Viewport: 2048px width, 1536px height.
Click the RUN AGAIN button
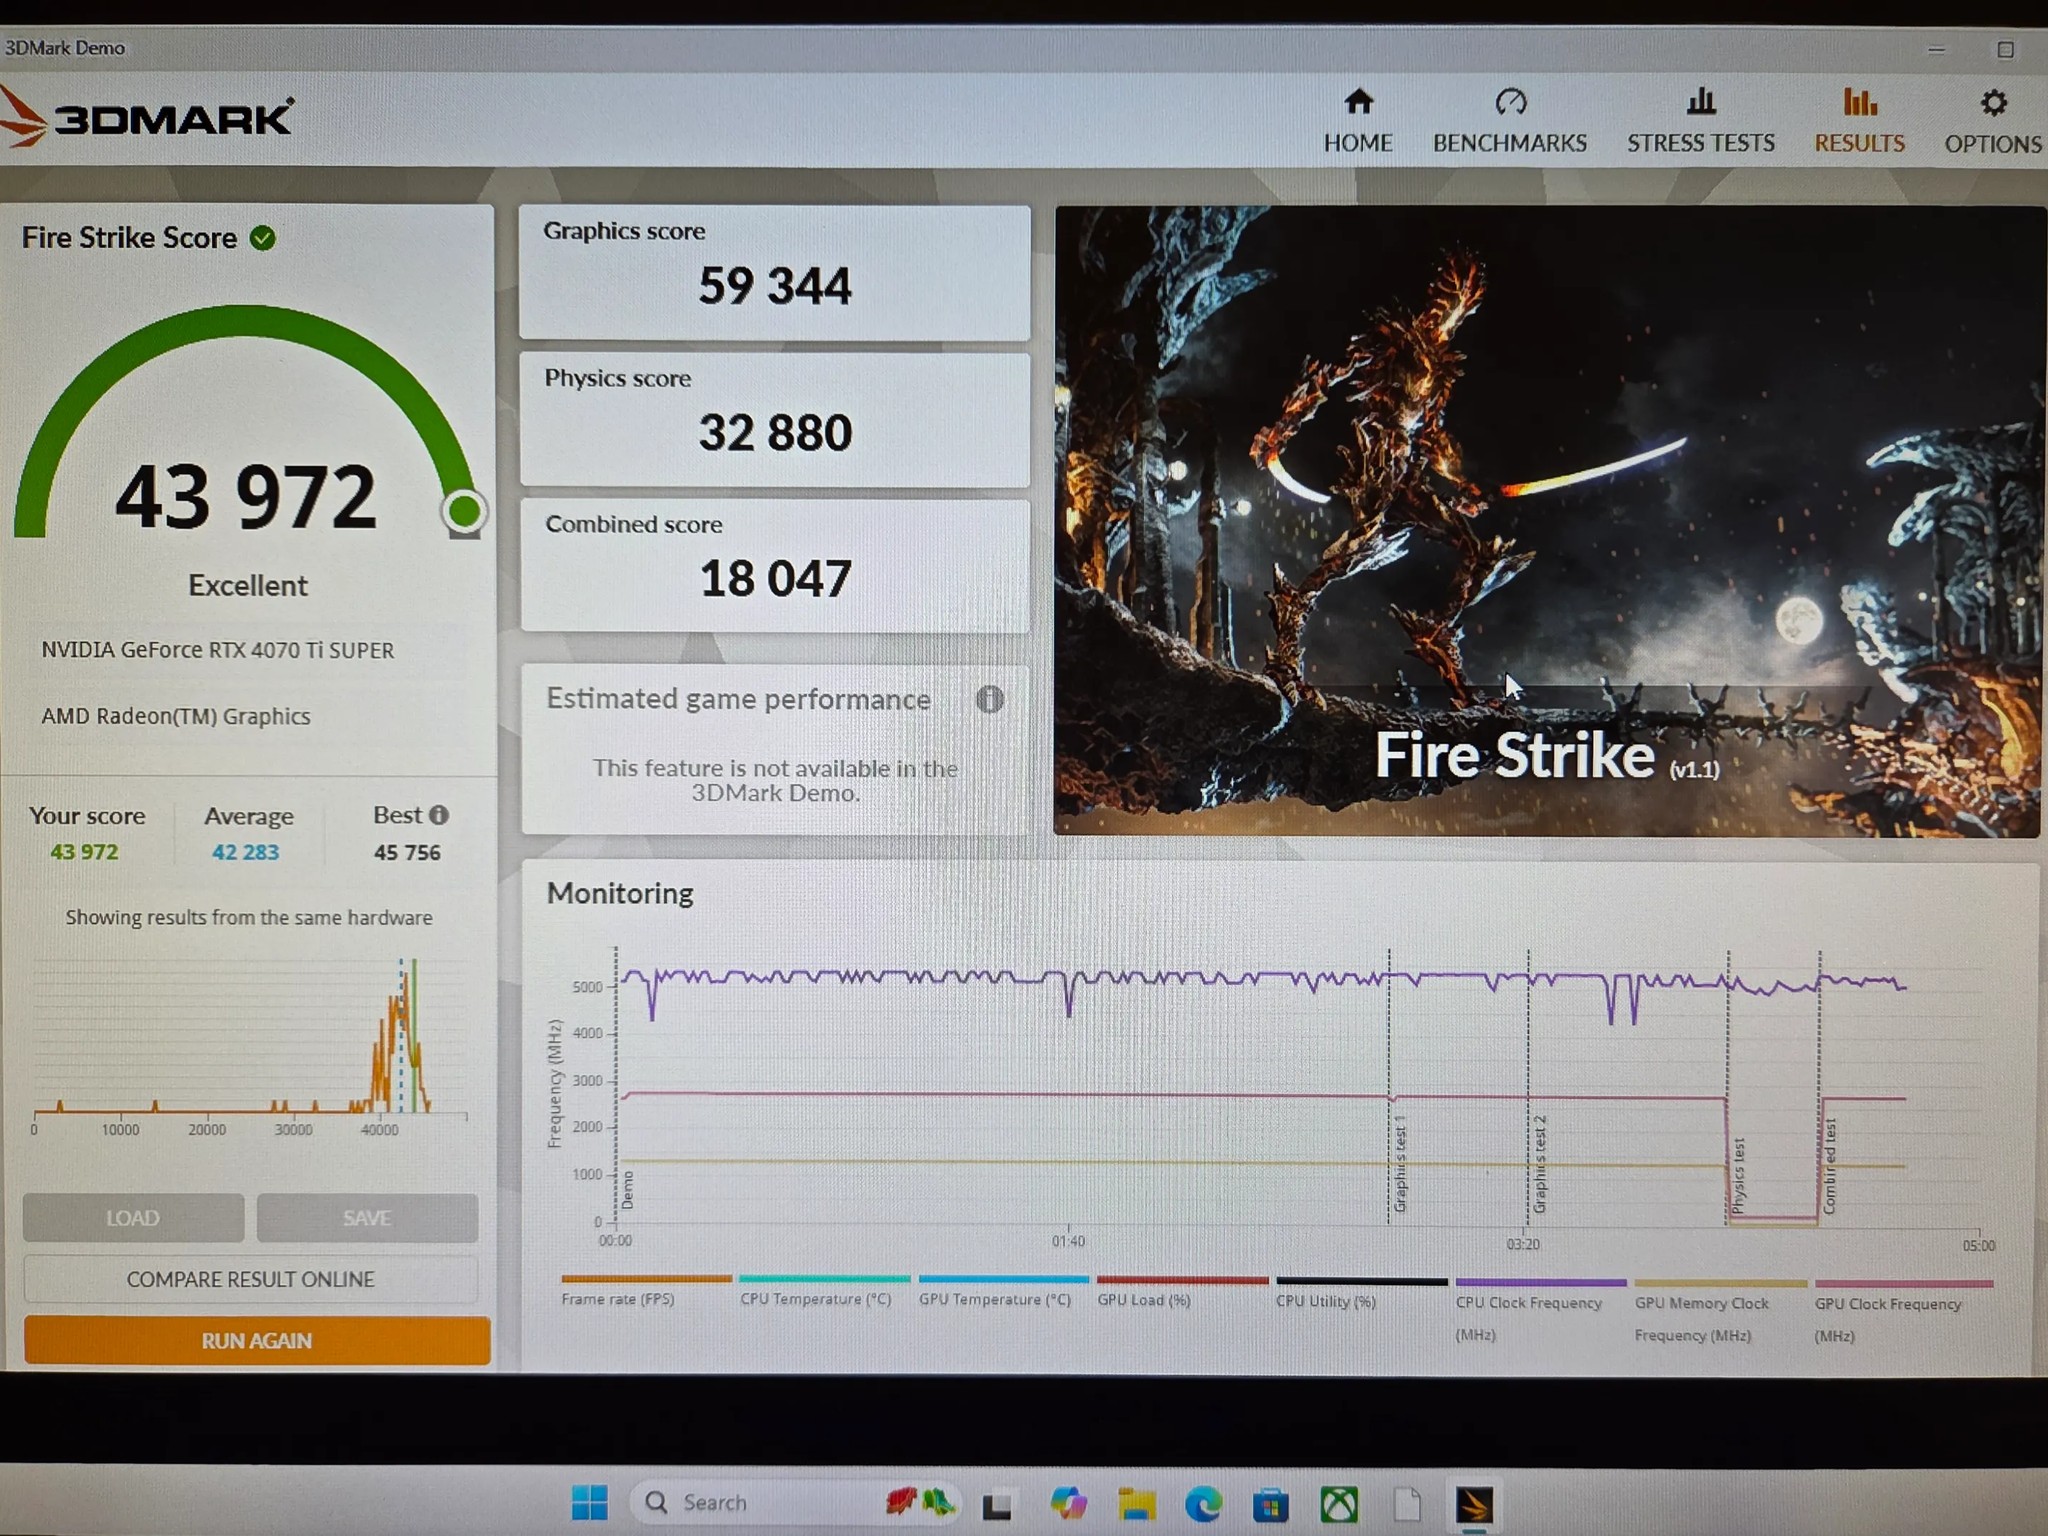click(x=256, y=1340)
